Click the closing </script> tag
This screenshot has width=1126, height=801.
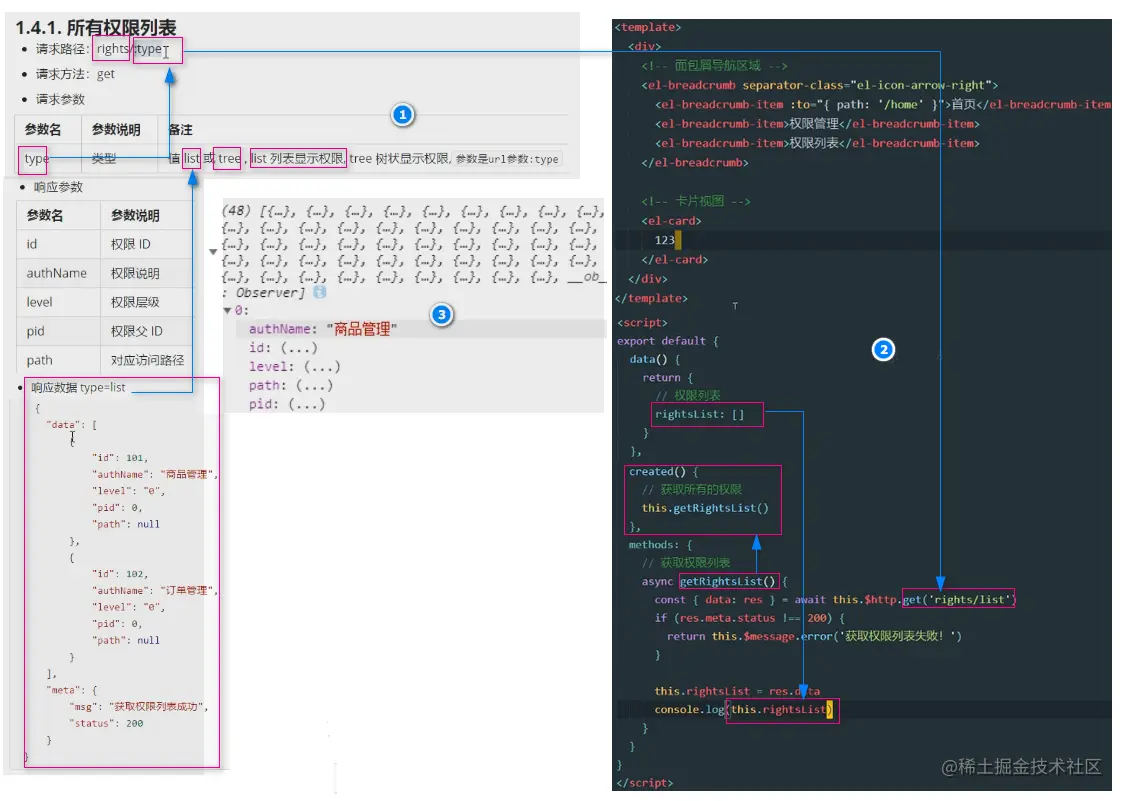pyautogui.click(x=644, y=783)
